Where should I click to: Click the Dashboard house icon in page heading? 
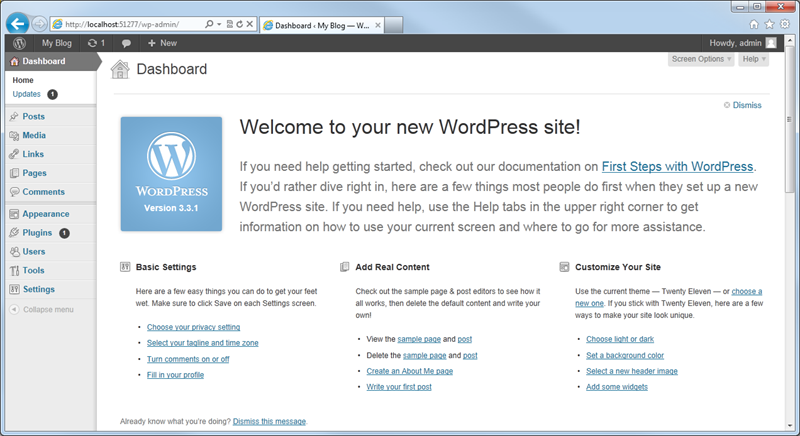point(120,69)
